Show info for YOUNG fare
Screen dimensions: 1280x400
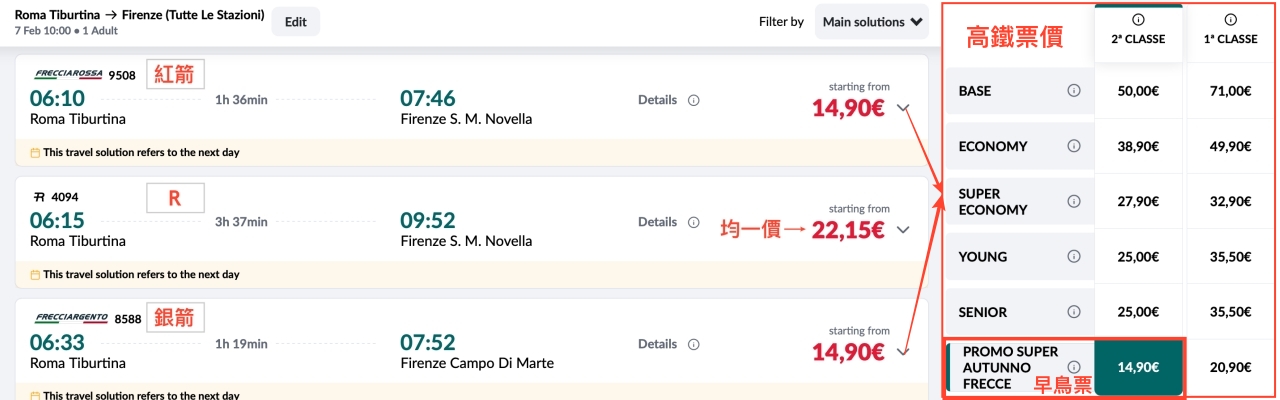click(1074, 257)
